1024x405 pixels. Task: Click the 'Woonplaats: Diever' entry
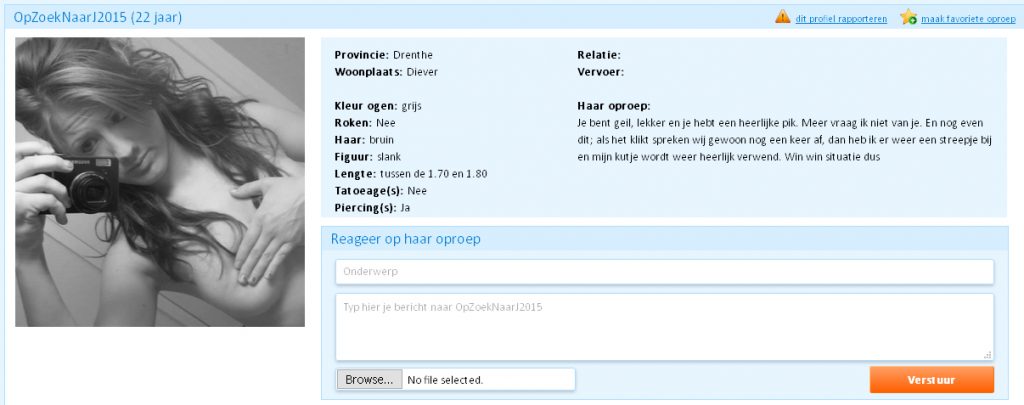386,72
